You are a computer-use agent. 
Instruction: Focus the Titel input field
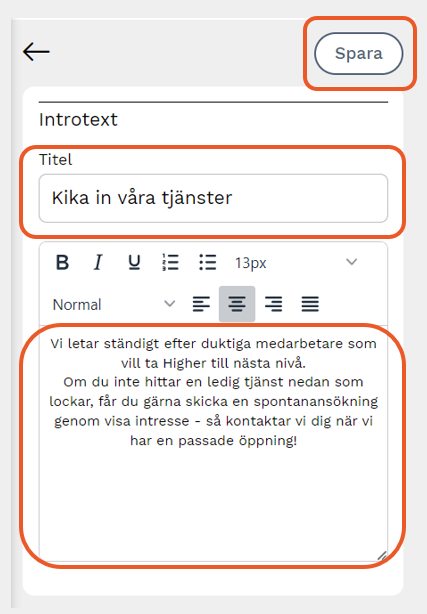(x=213, y=198)
